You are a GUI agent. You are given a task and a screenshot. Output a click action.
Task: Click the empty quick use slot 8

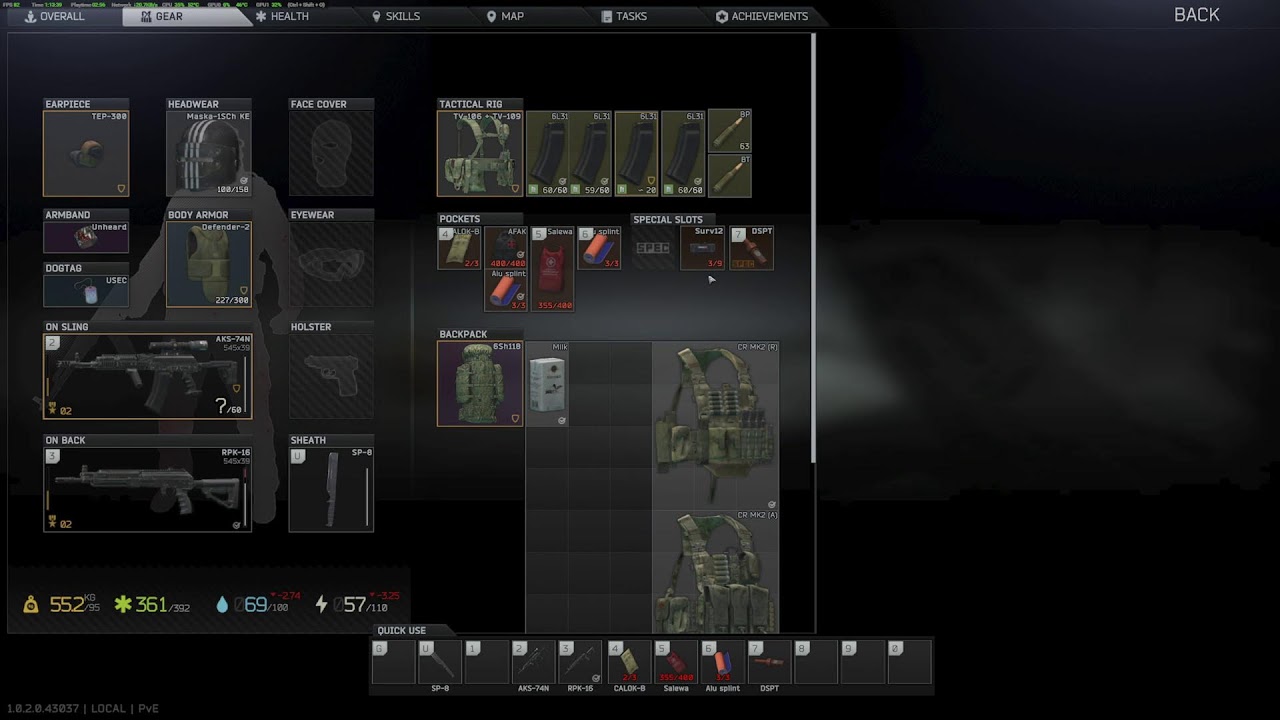tap(816, 663)
